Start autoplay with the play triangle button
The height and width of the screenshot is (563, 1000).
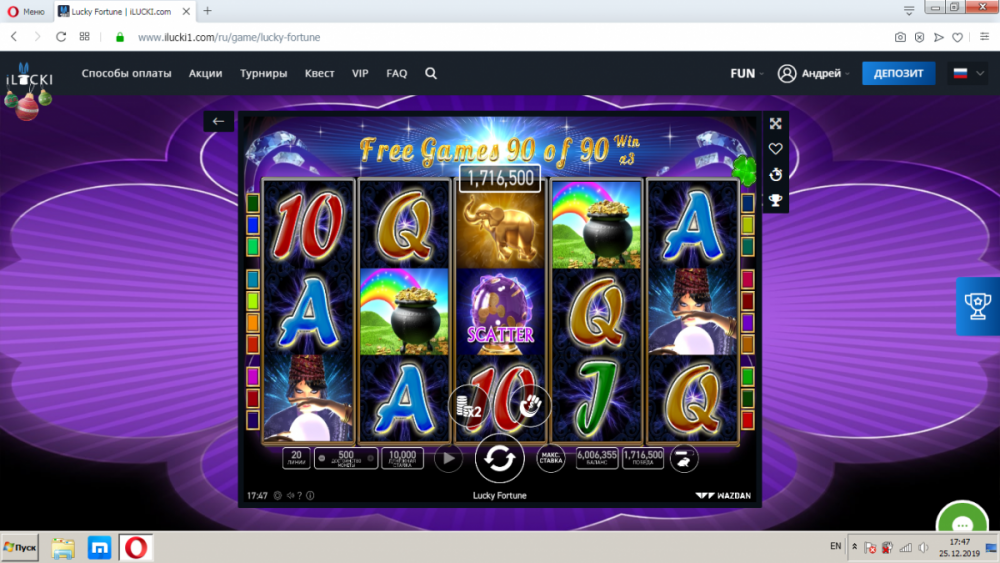coord(448,458)
